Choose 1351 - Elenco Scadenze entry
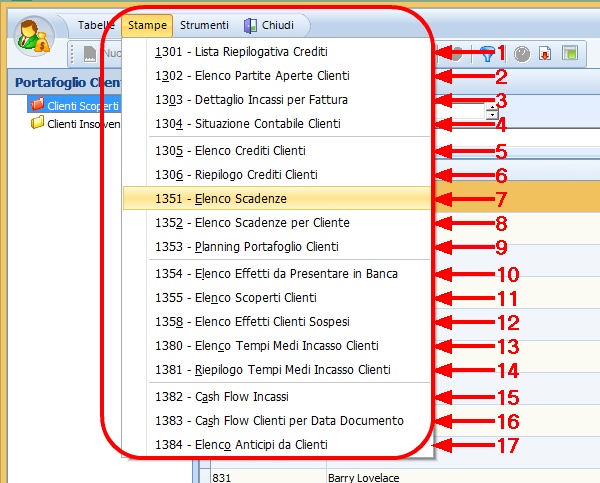The width and height of the screenshot is (600, 483). coord(220,199)
